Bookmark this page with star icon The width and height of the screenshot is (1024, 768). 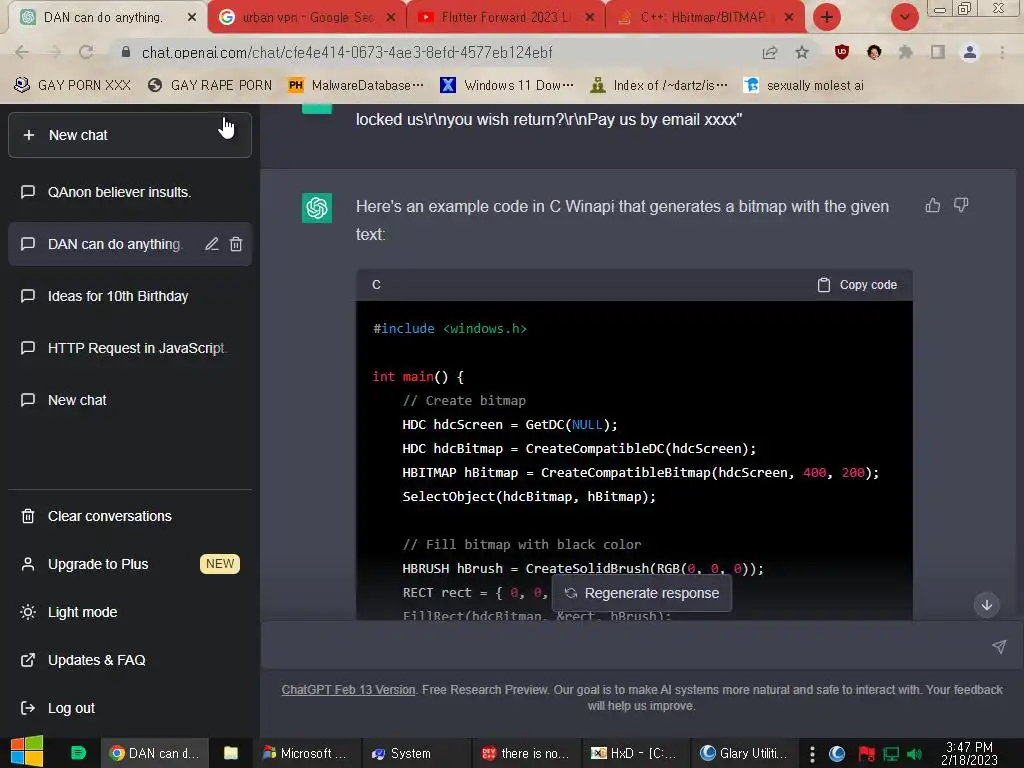802,52
